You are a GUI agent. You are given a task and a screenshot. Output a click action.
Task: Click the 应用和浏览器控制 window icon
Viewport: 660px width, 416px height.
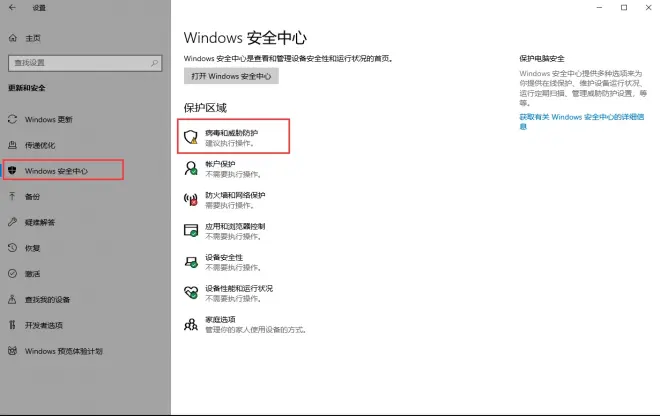(x=191, y=230)
